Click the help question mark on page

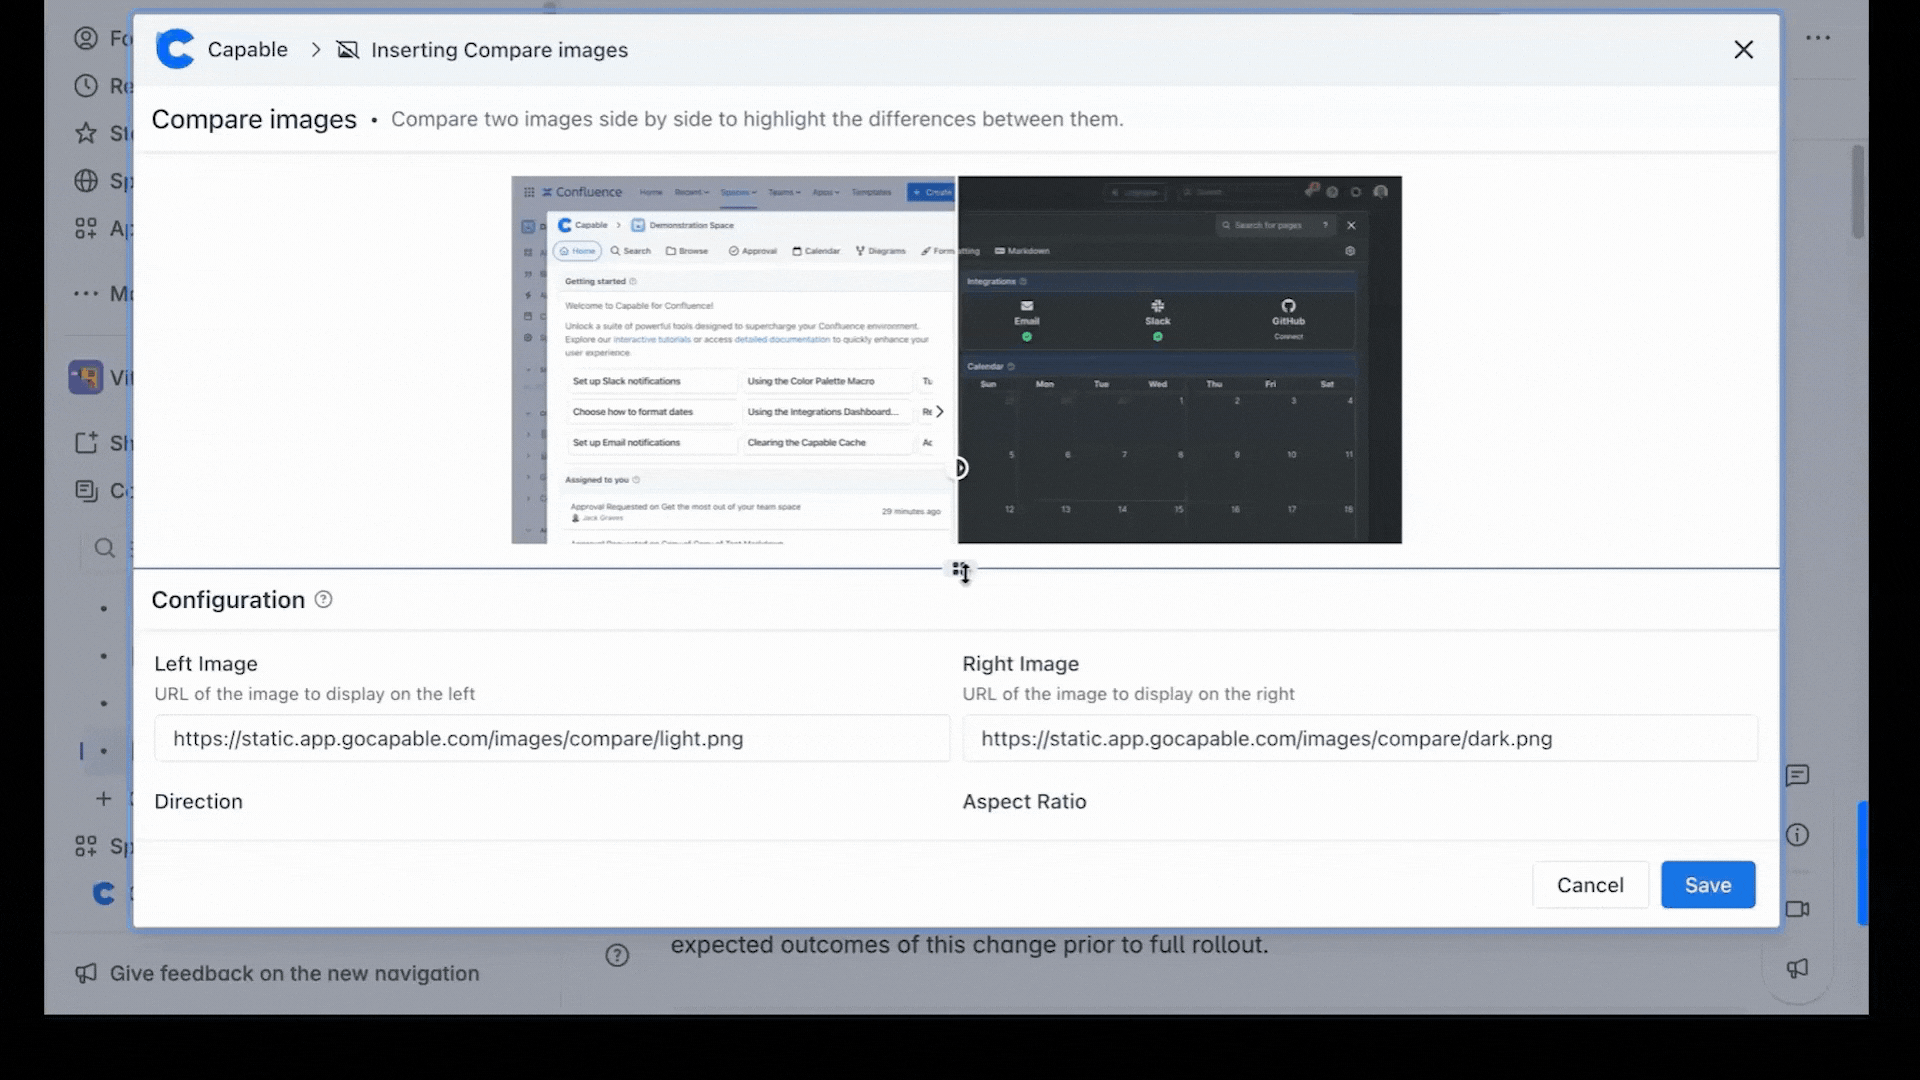617,955
